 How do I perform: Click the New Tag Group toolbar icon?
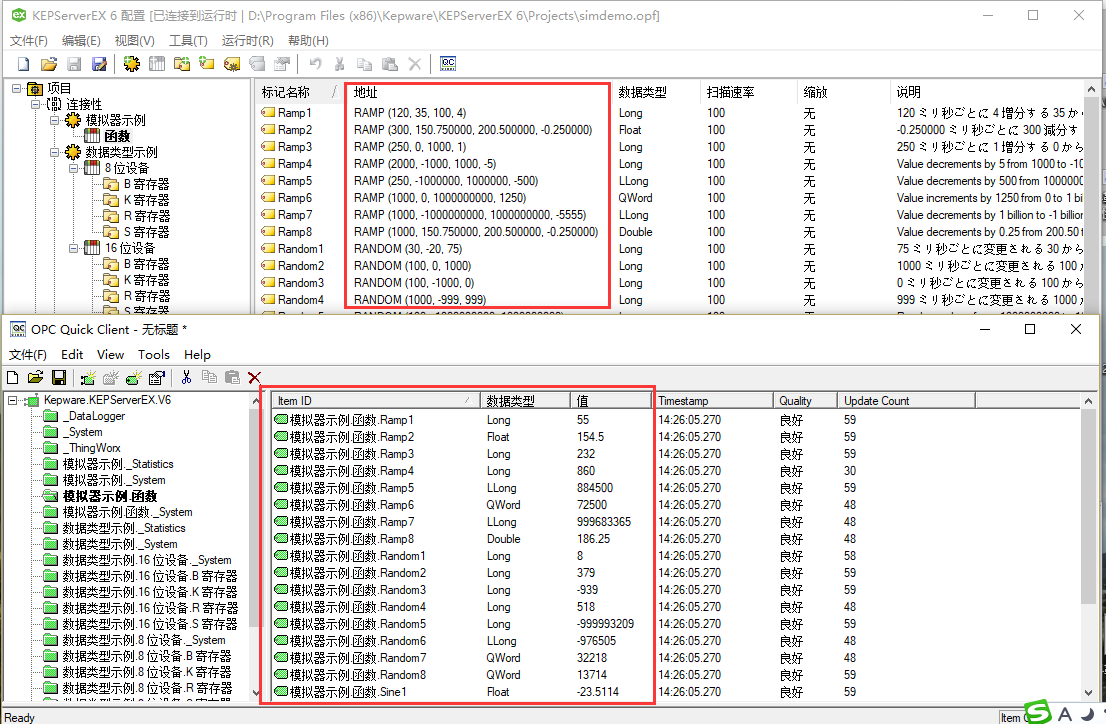(181, 63)
